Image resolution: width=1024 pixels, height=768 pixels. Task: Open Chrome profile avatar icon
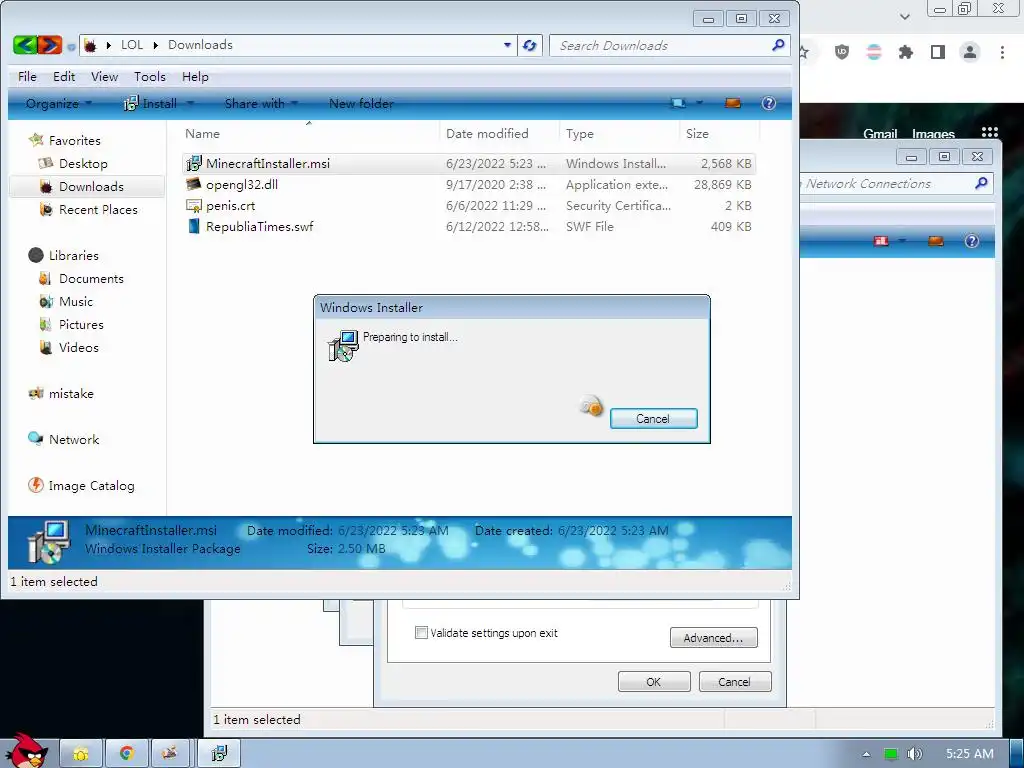click(970, 52)
